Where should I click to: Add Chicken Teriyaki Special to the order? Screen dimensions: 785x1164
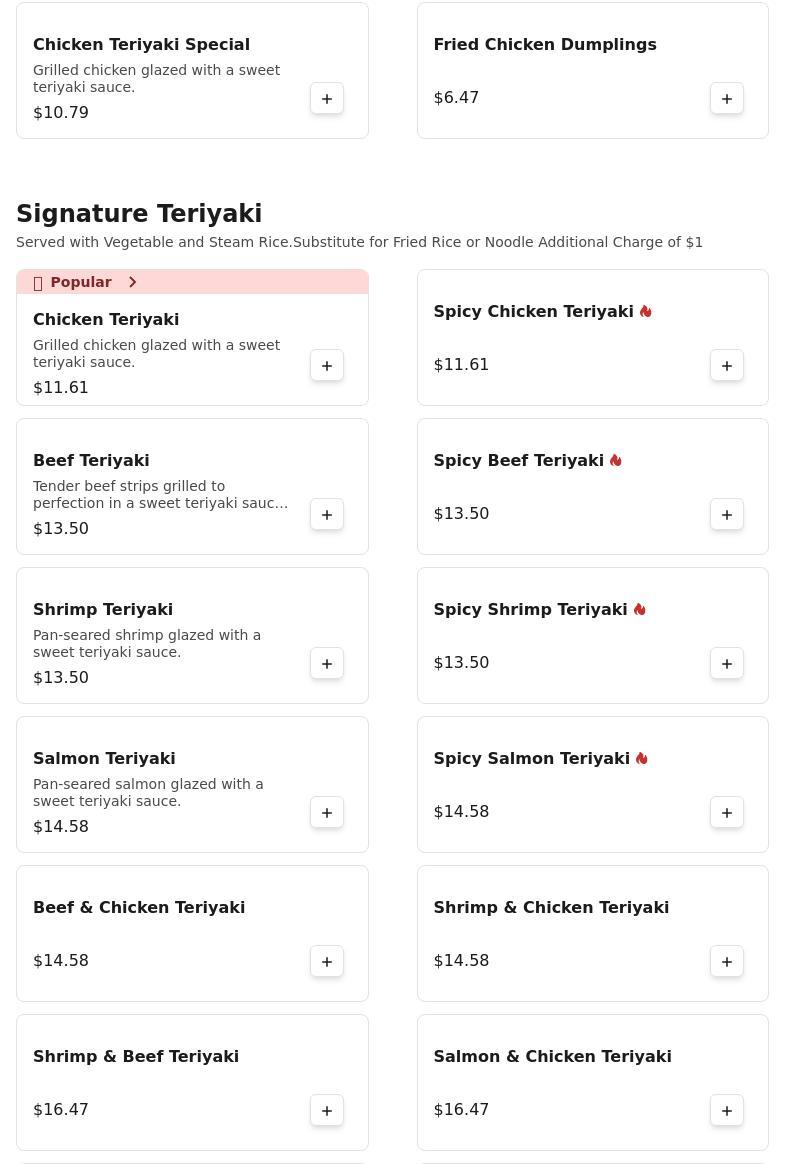click(327, 99)
